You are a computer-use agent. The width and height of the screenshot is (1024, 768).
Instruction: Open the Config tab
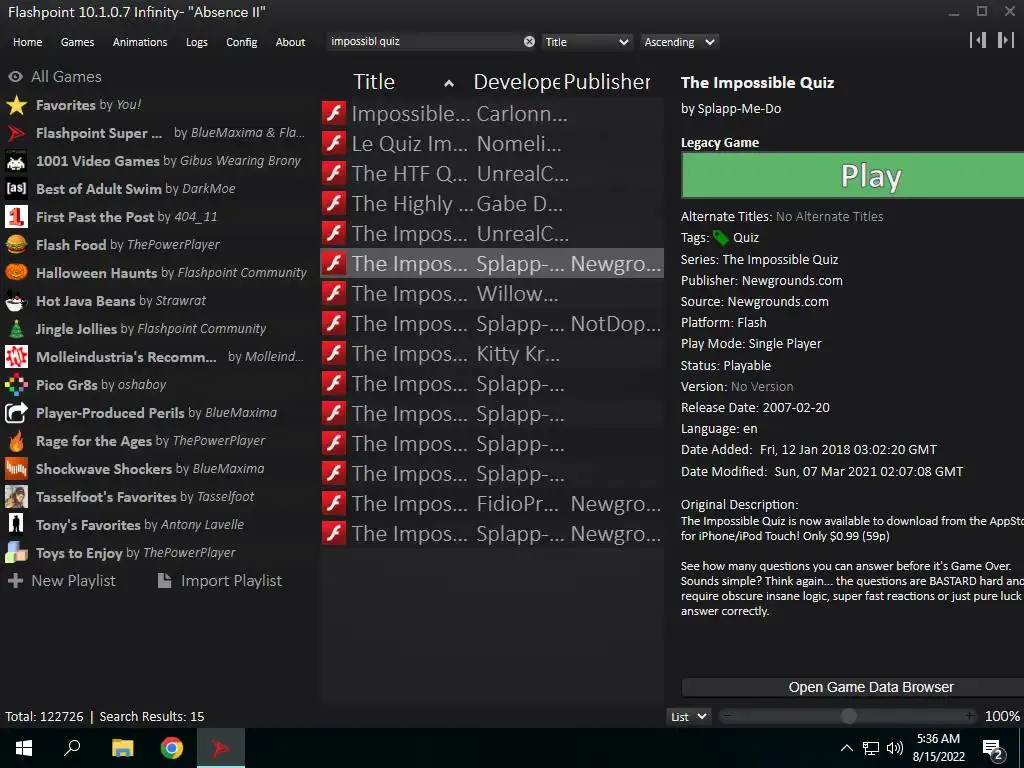point(242,42)
